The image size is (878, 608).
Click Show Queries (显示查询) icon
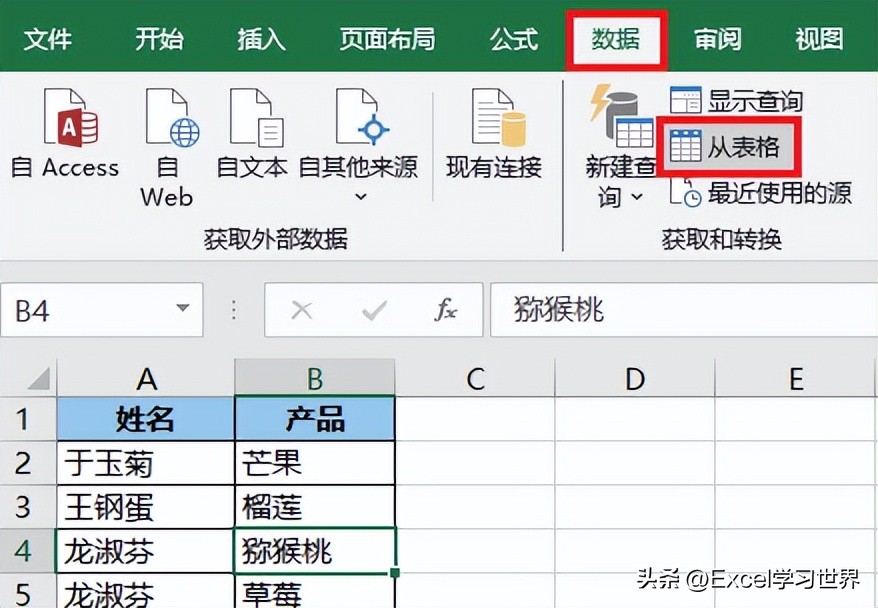tap(686, 100)
